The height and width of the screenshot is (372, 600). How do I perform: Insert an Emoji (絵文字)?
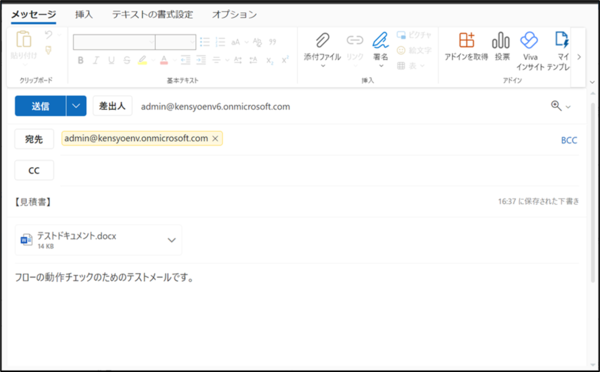point(414,51)
